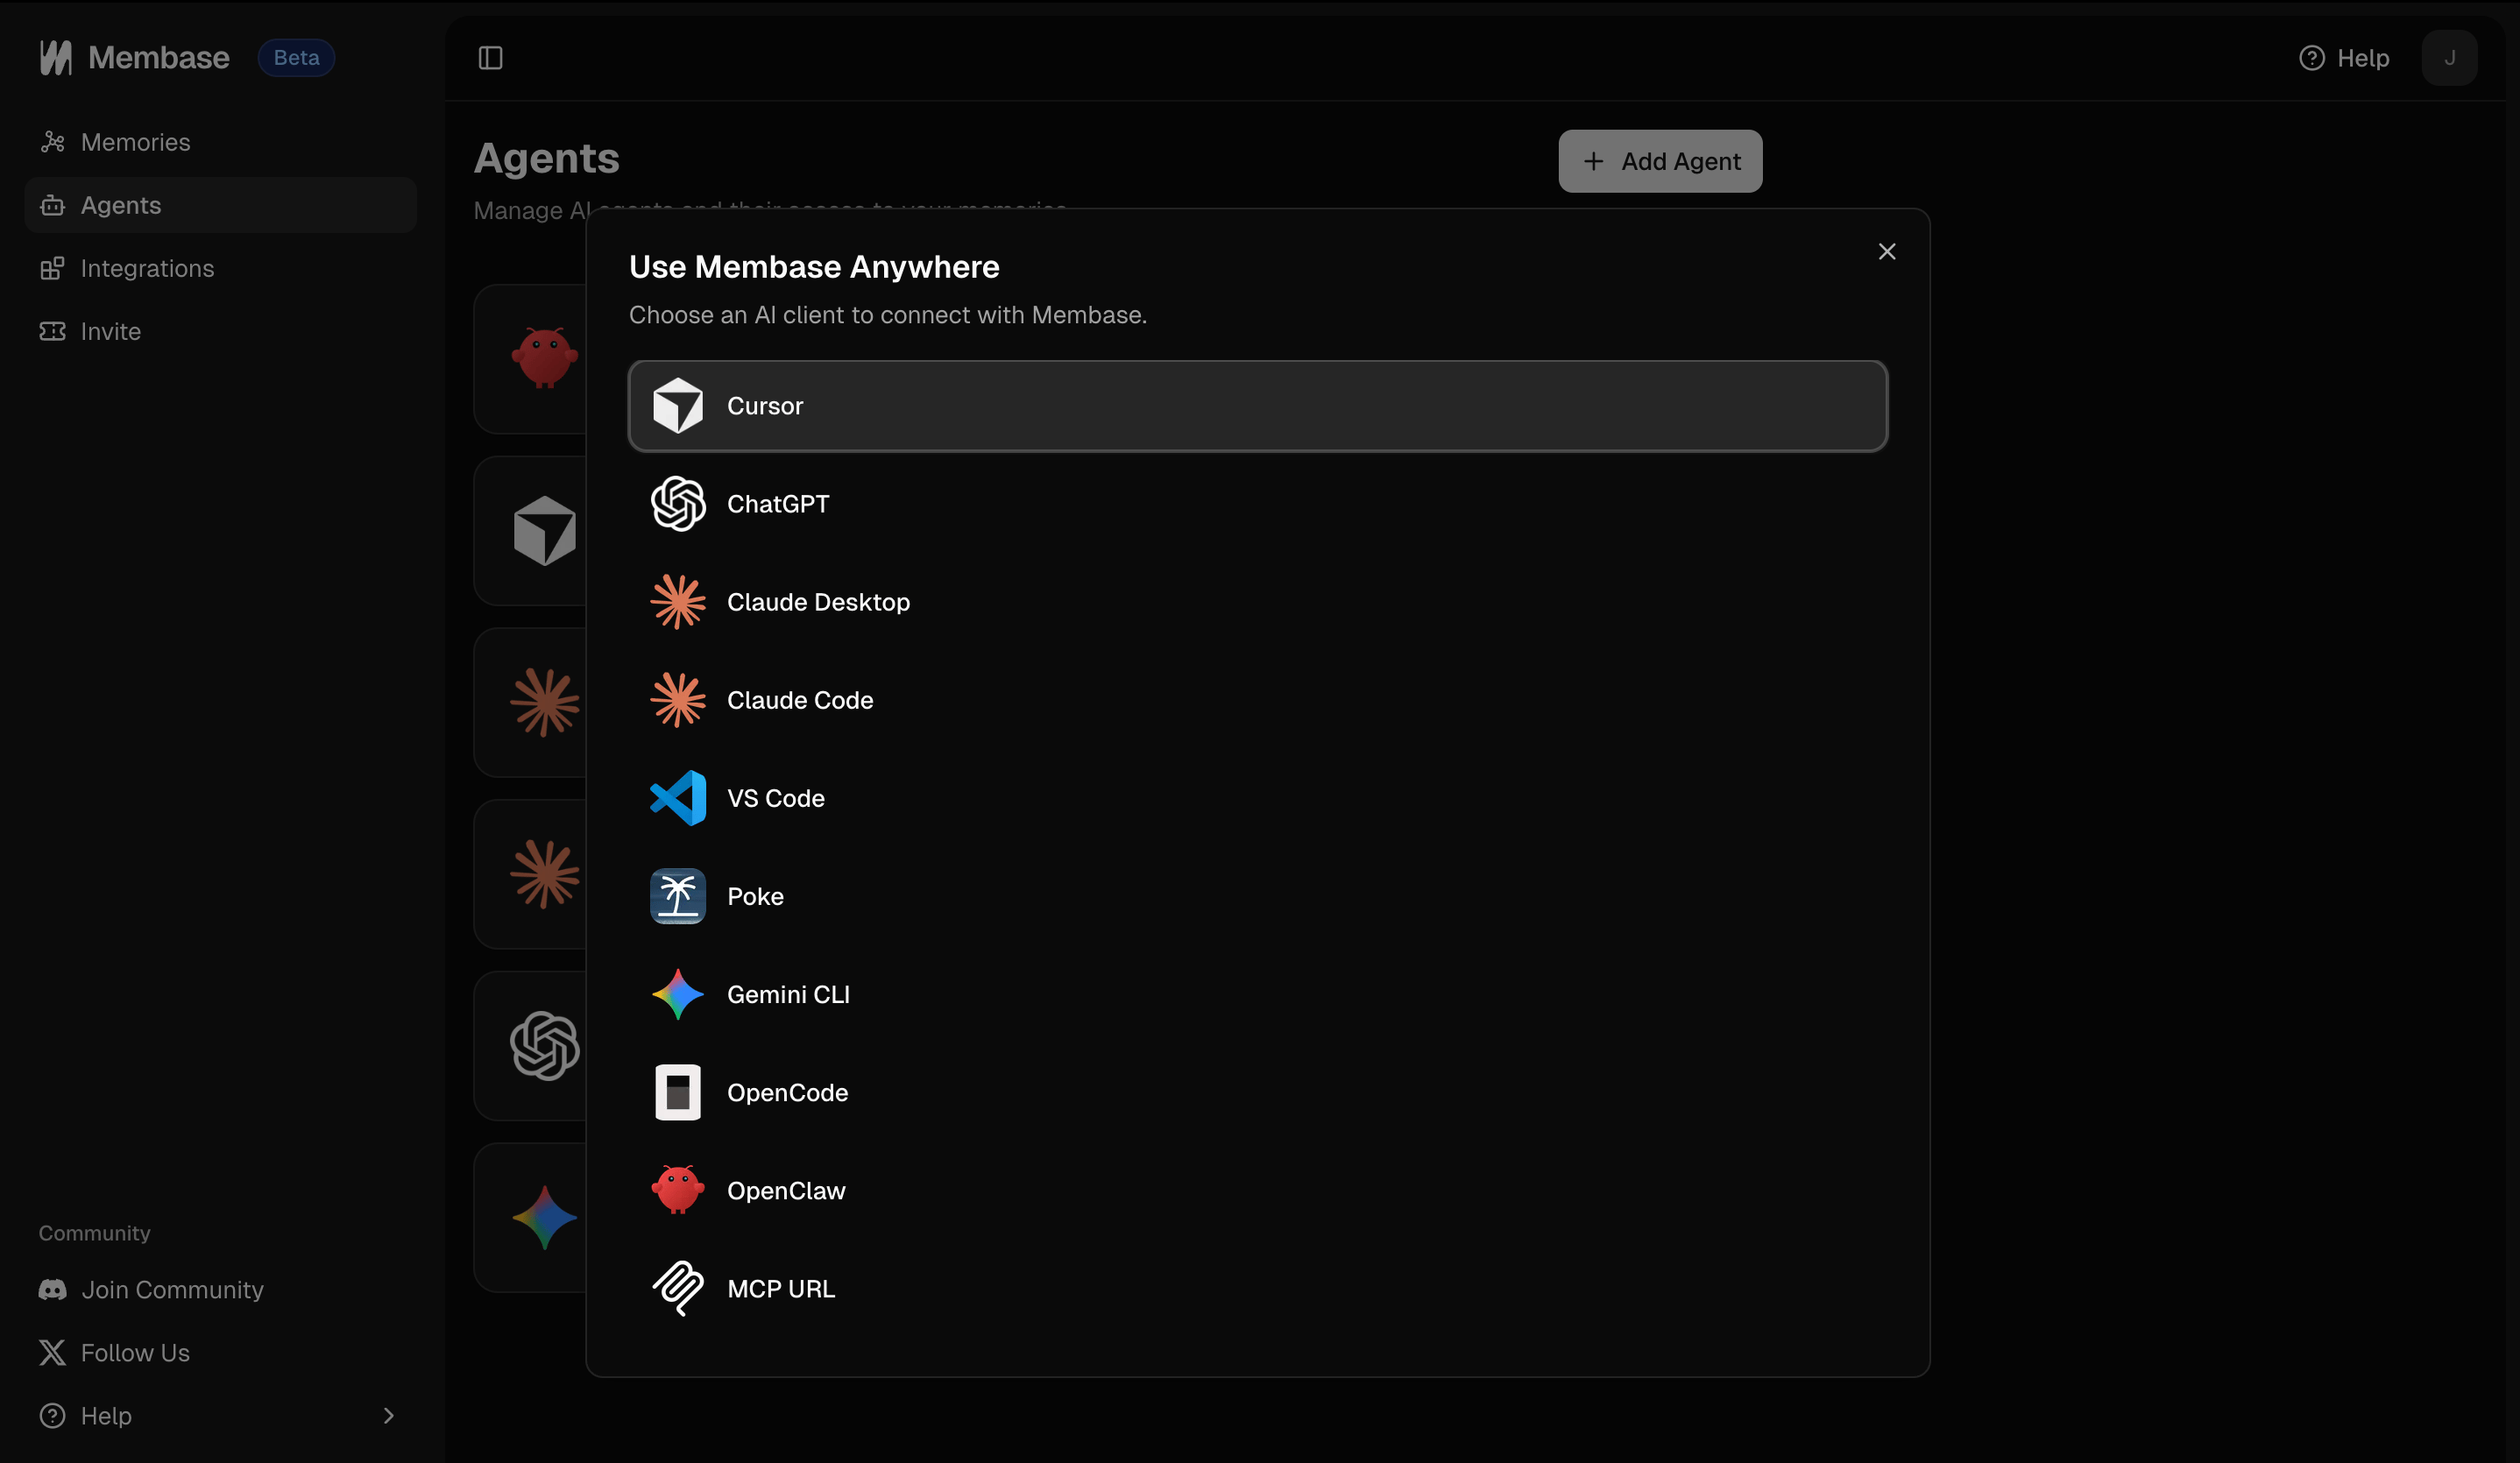Expand the sidebar Help chevron
This screenshot has width=2520, height=1463.
pos(389,1416)
